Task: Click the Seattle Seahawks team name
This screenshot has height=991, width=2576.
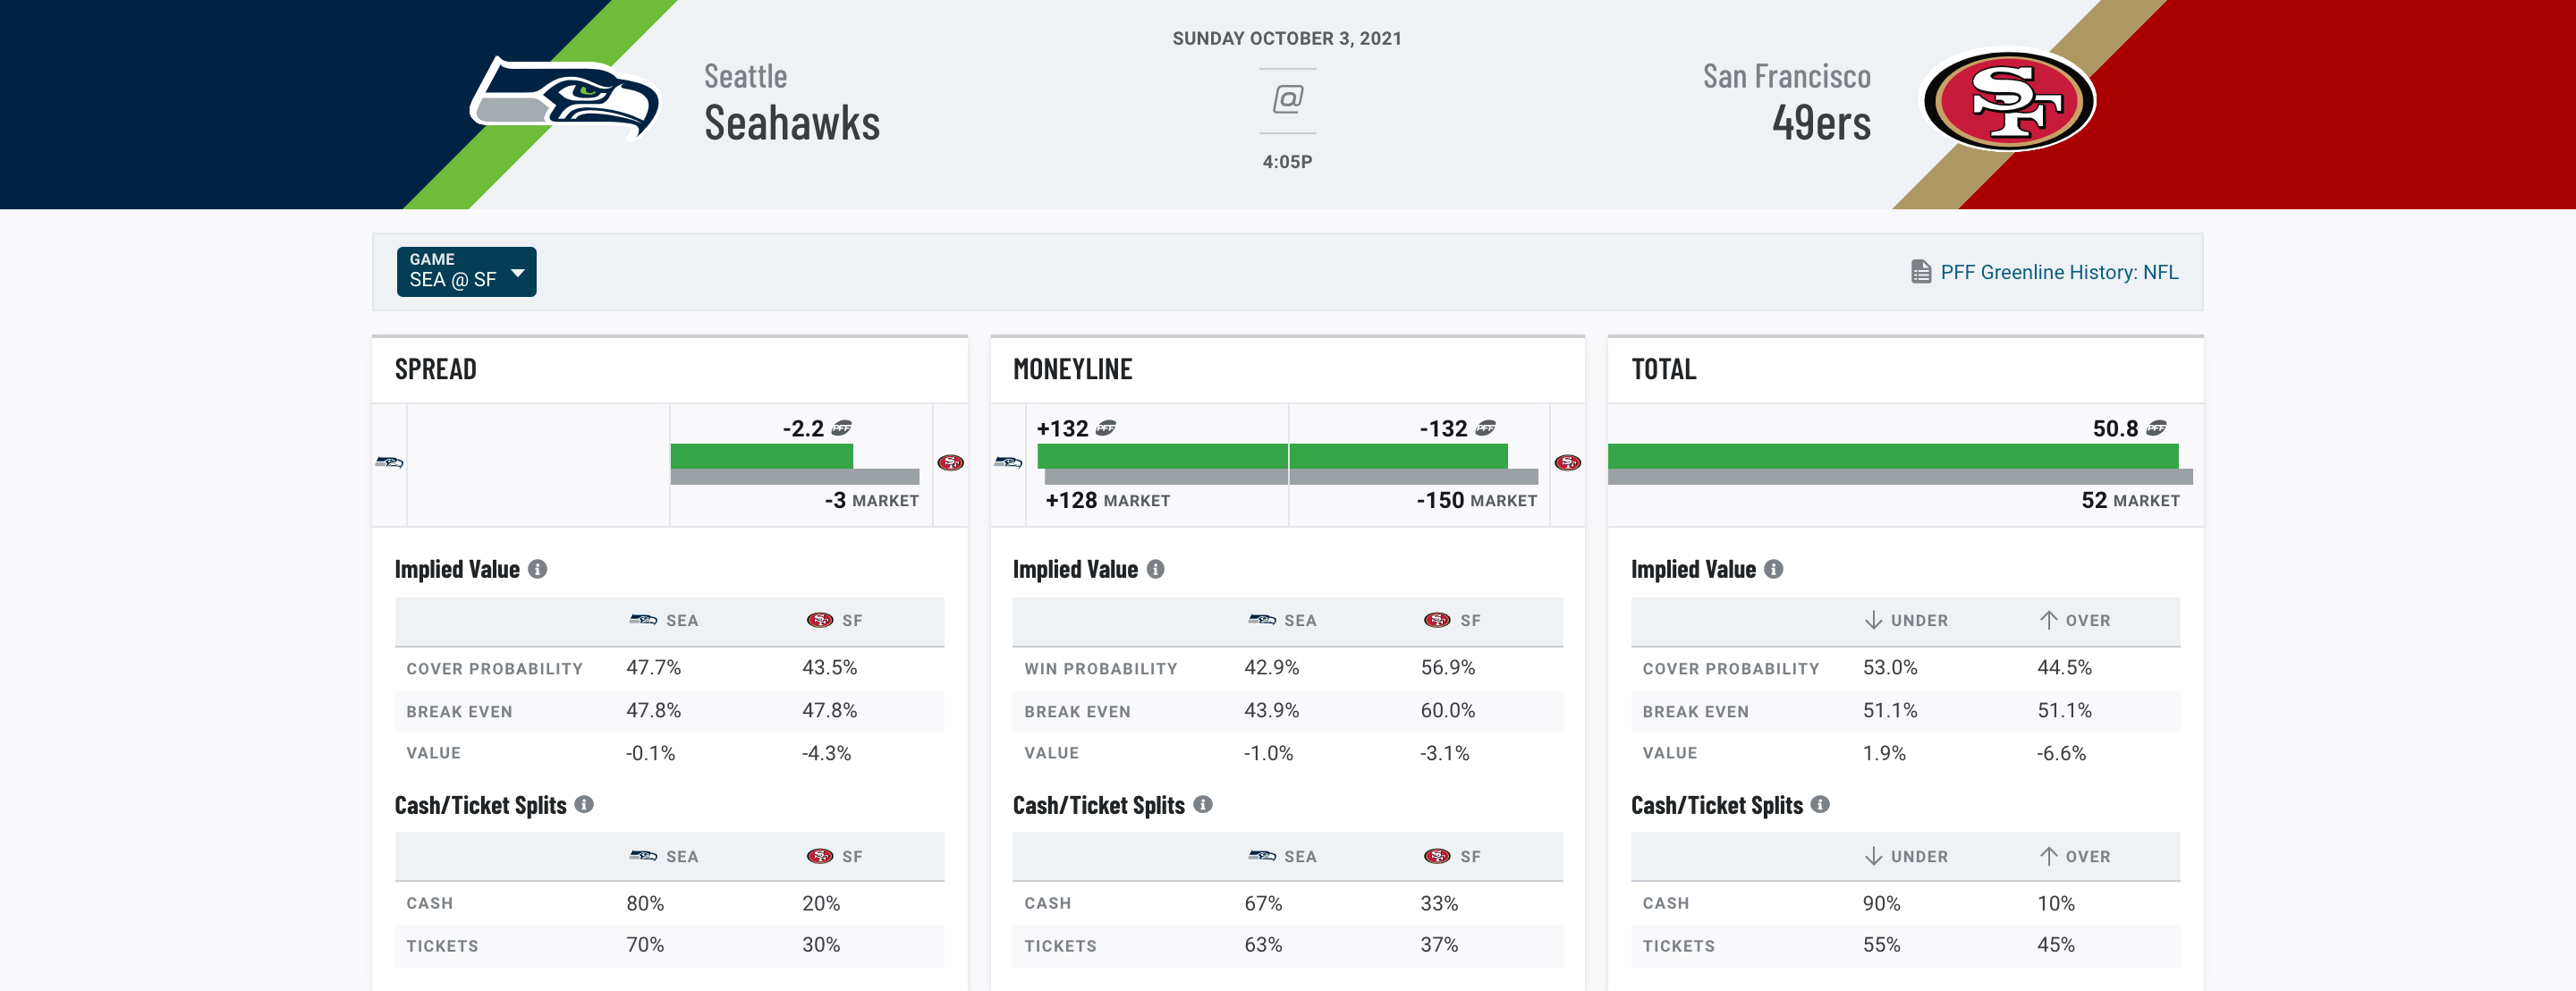Action: 791,103
